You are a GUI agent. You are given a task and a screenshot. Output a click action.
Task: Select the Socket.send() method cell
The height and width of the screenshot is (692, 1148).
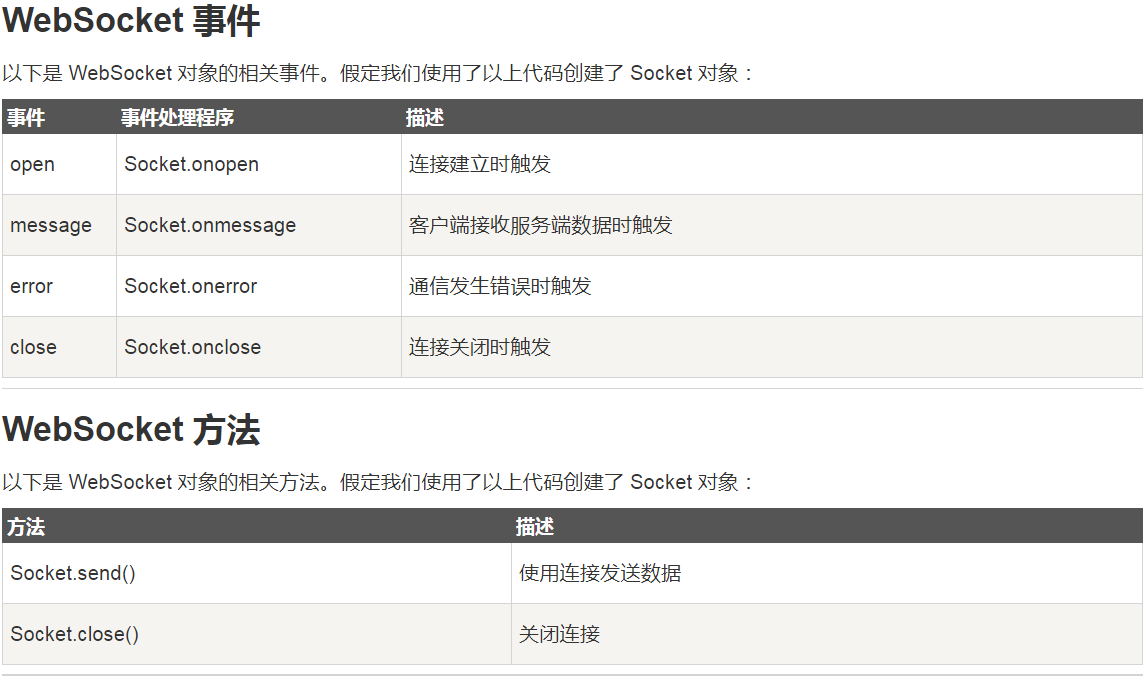pos(73,573)
